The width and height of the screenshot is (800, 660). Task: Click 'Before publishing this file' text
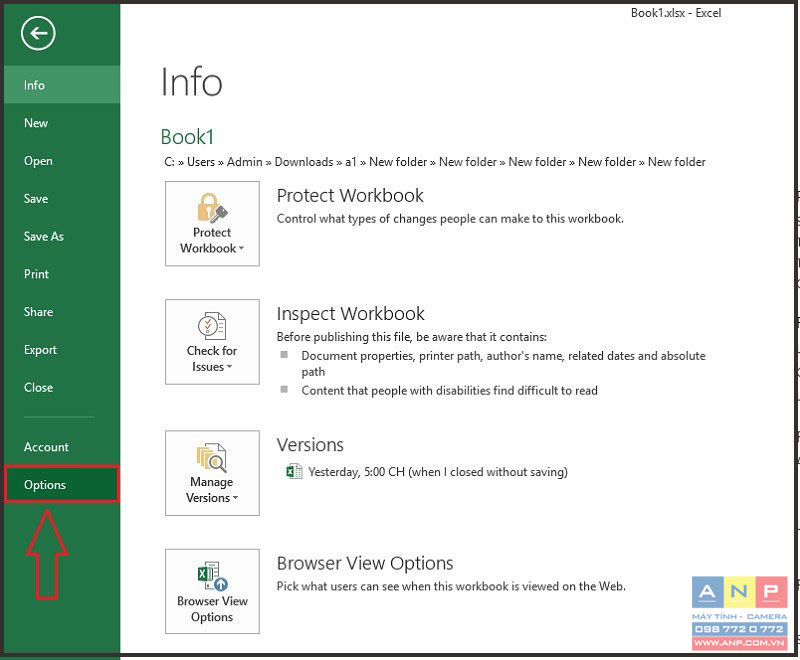point(412,337)
